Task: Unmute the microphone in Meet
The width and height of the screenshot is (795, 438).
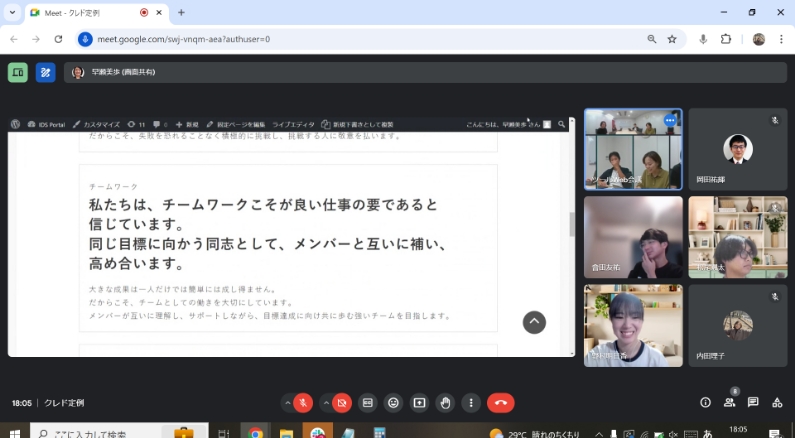Action: pos(303,403)
